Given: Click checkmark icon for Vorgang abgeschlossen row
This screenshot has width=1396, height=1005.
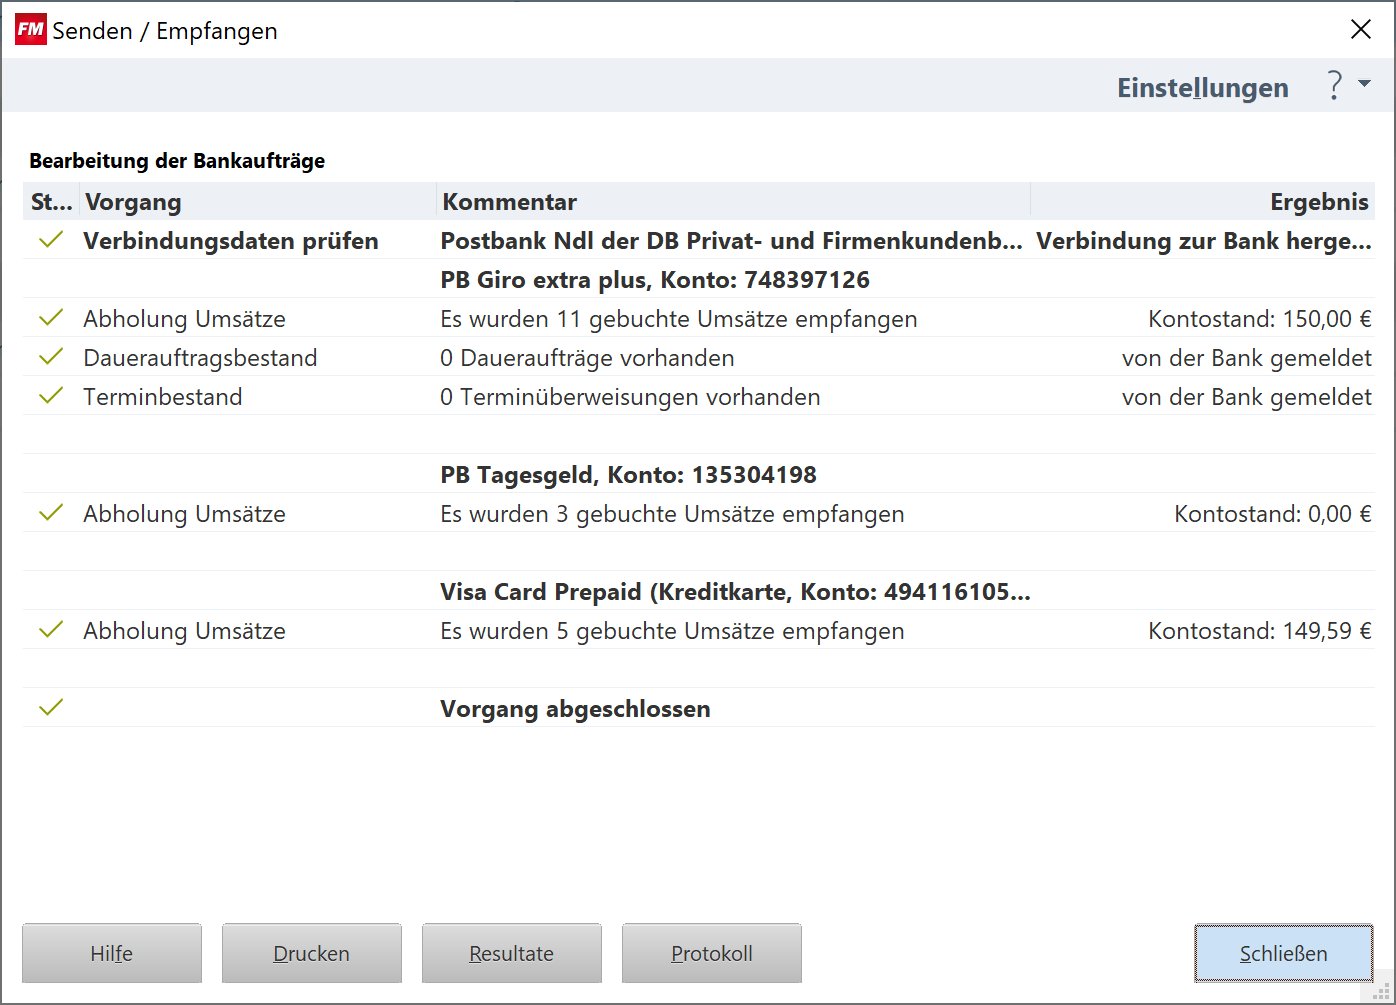Looking at the screenshot, I should 51,708.
